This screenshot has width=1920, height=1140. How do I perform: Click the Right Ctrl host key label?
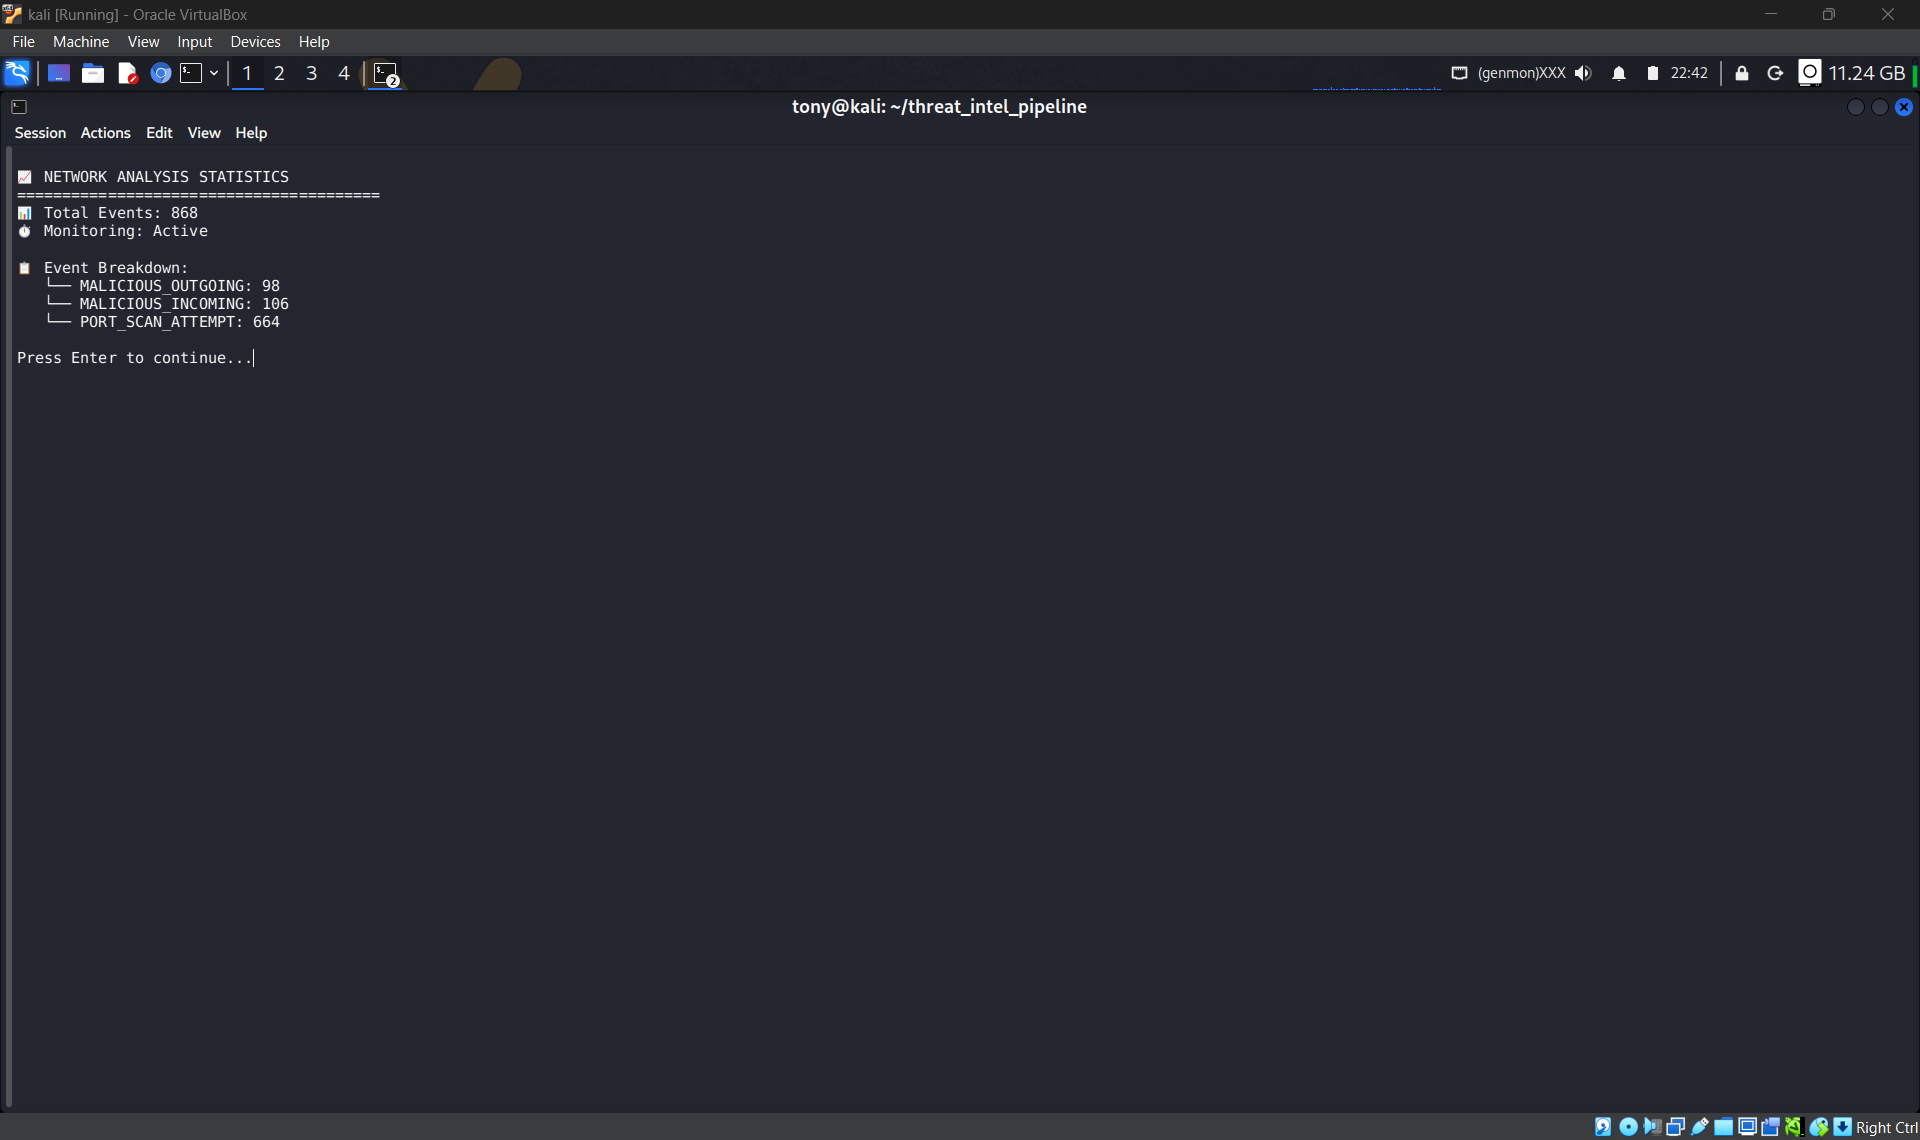pyautogui.click(x=1886, y=1127)
